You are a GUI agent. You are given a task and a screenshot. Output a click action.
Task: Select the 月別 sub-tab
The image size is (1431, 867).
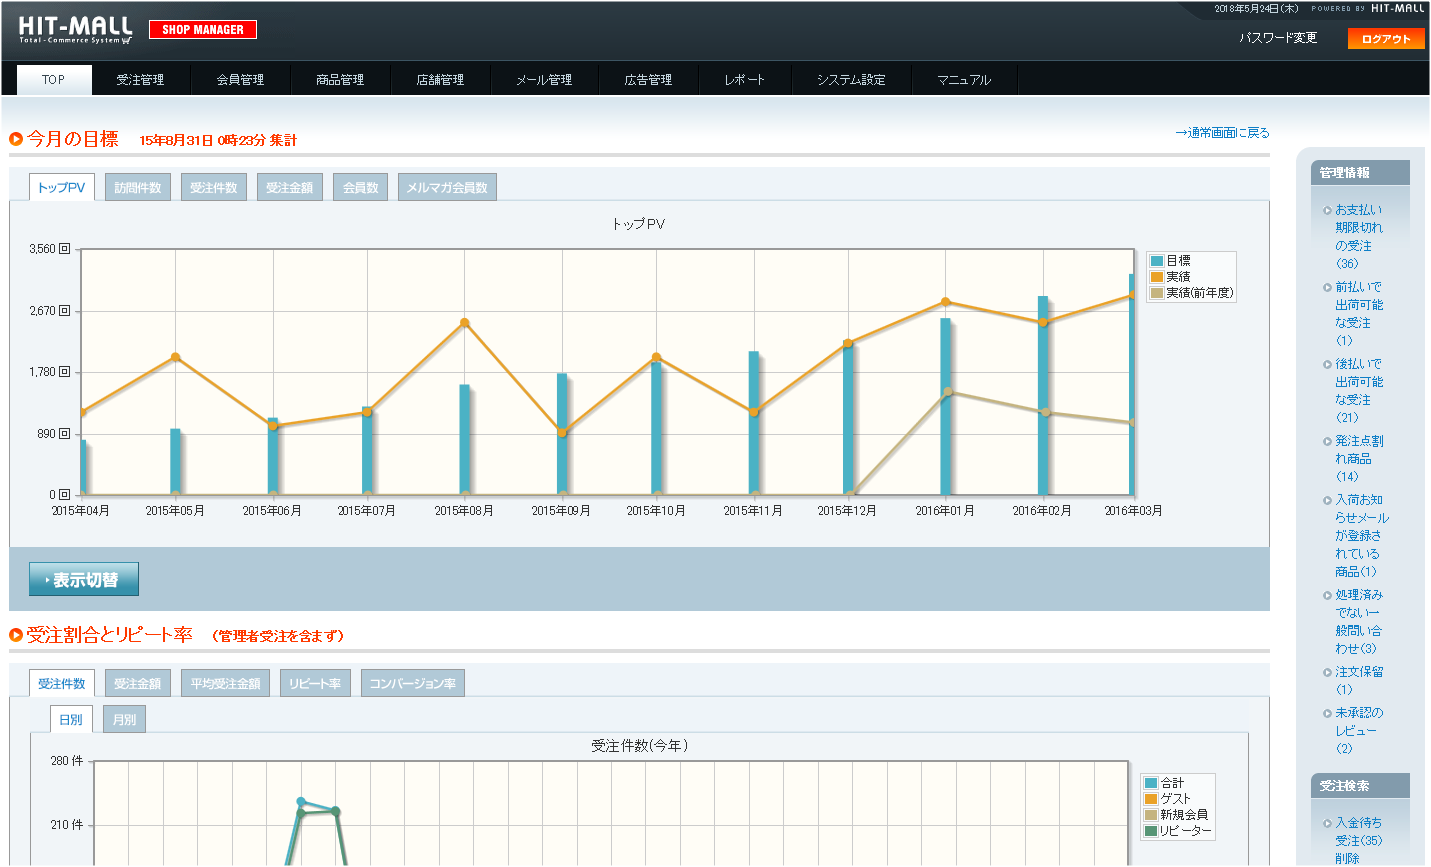click(x=125, y=719)
